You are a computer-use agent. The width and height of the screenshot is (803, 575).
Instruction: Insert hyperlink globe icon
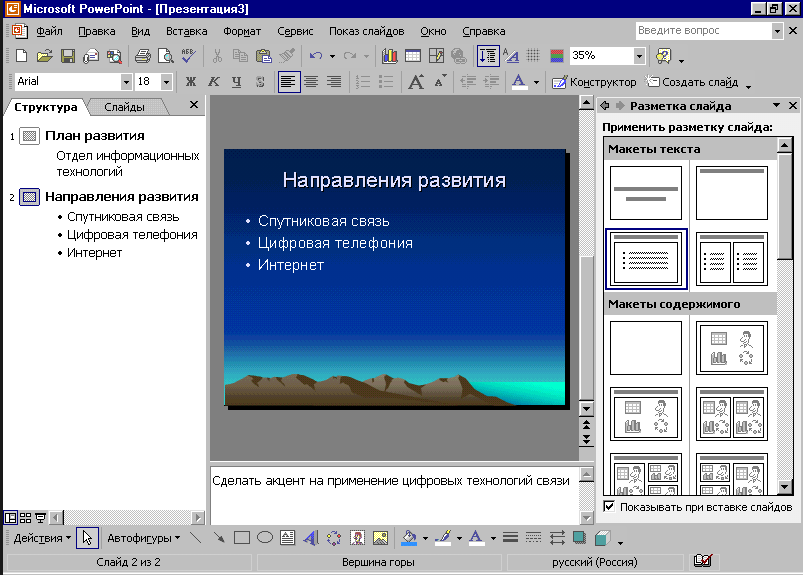[x=459, y=55]
